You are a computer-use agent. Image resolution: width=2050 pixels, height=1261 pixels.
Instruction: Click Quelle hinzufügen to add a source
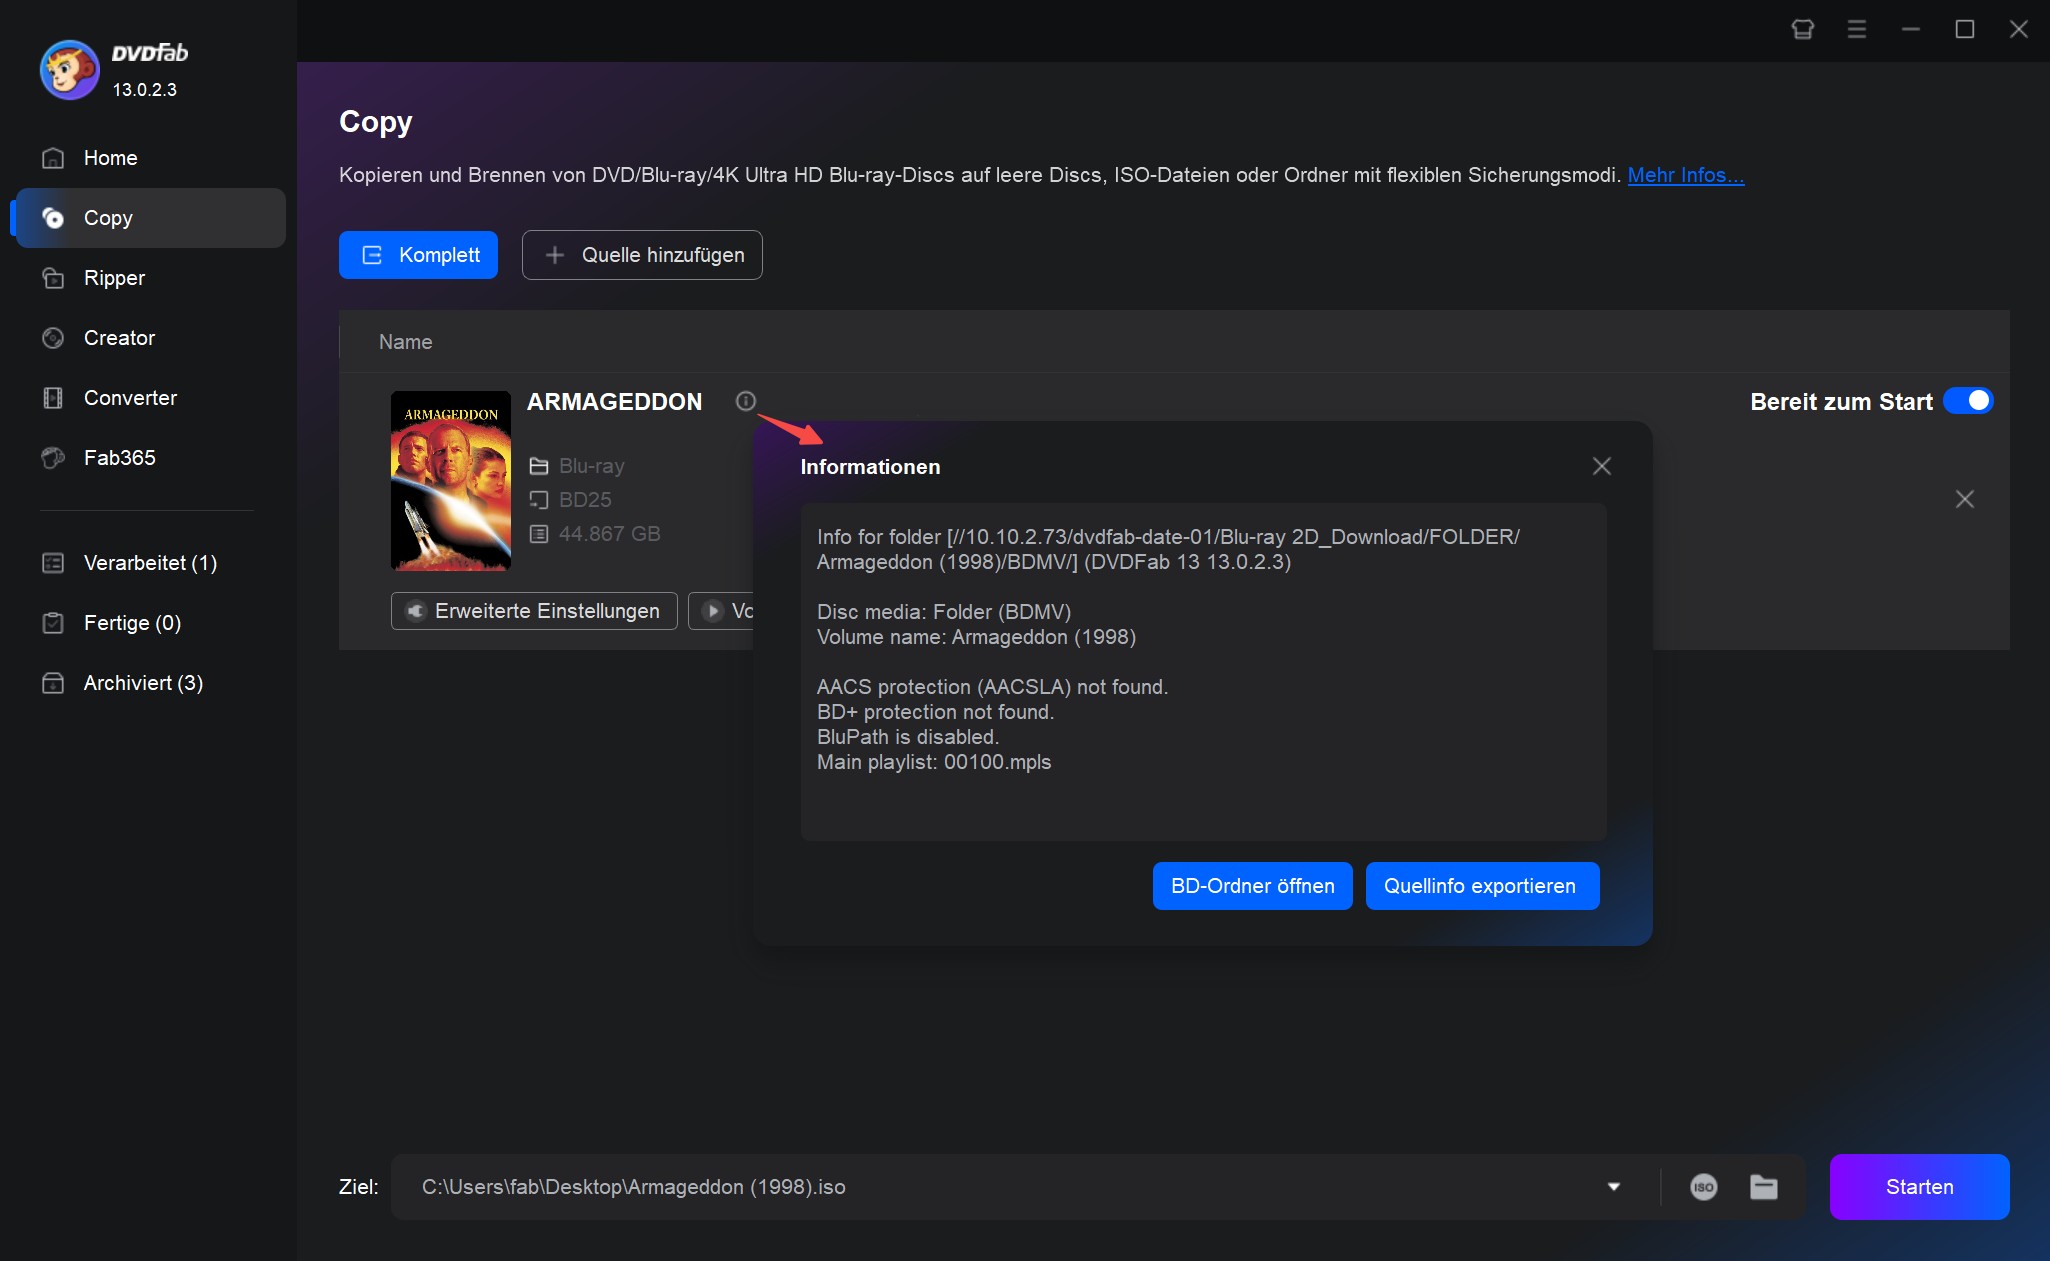642,255
